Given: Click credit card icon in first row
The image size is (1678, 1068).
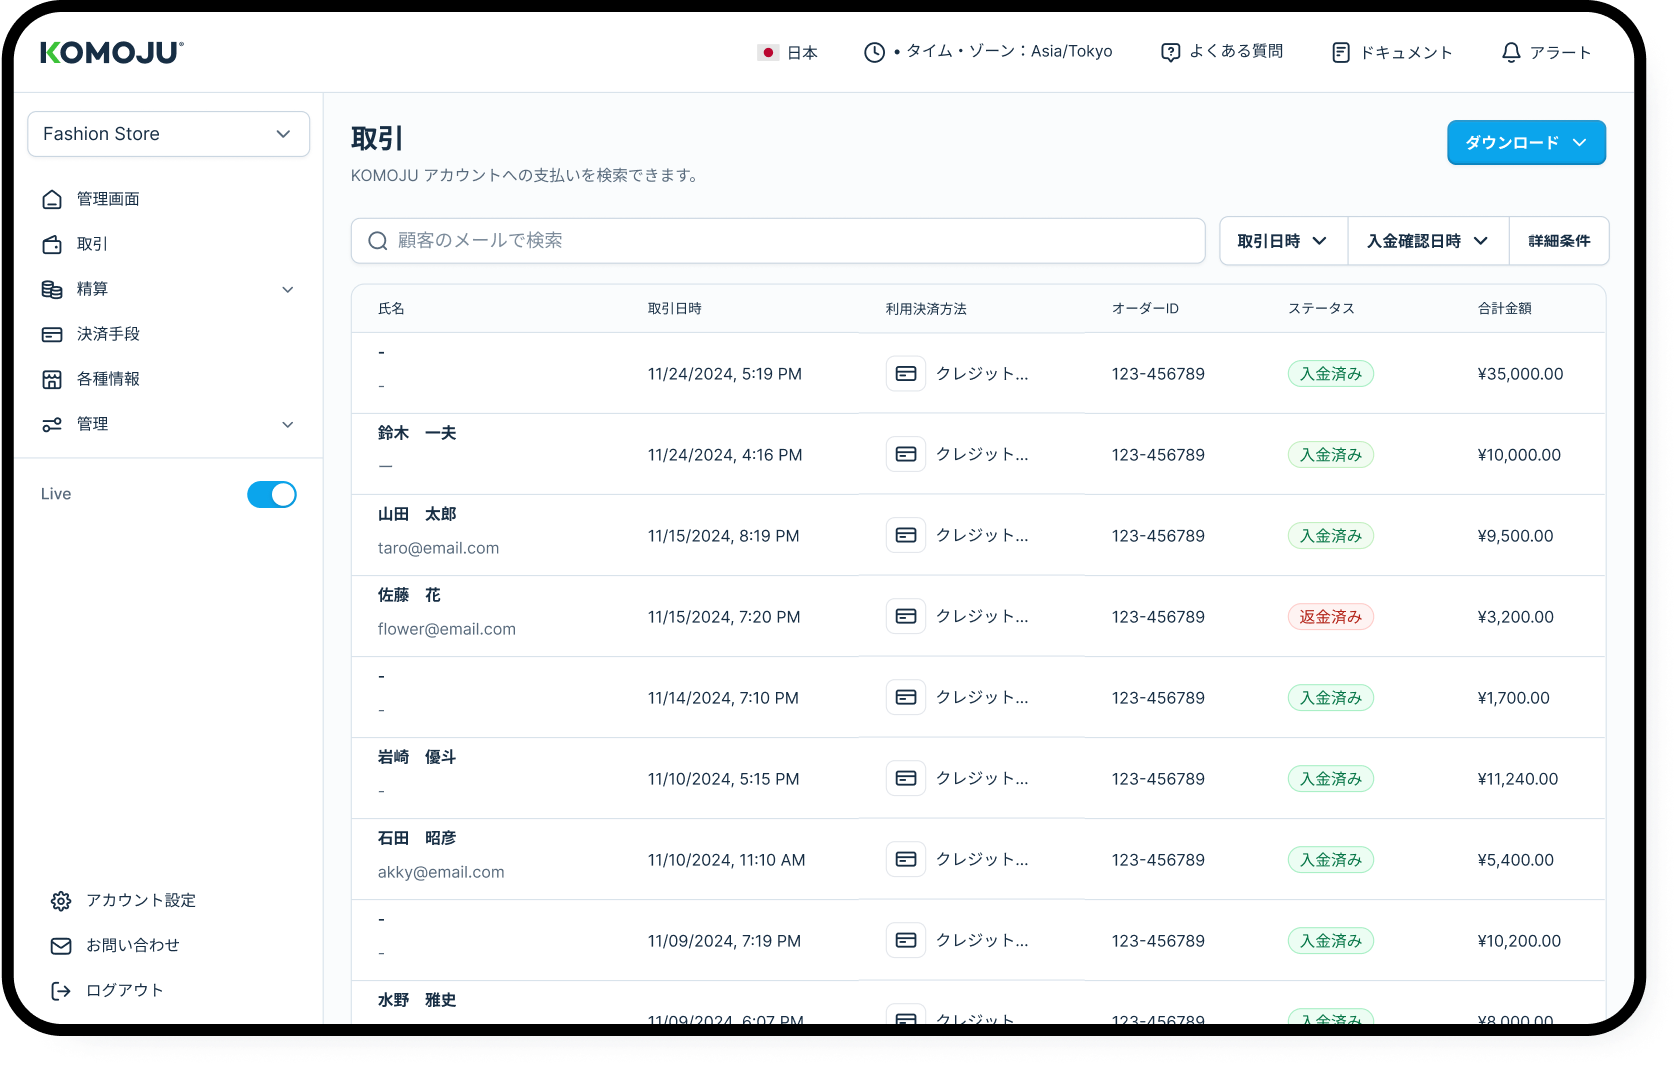Looking at the screenshot, I should pyautogui.click(x=906, y=374).
